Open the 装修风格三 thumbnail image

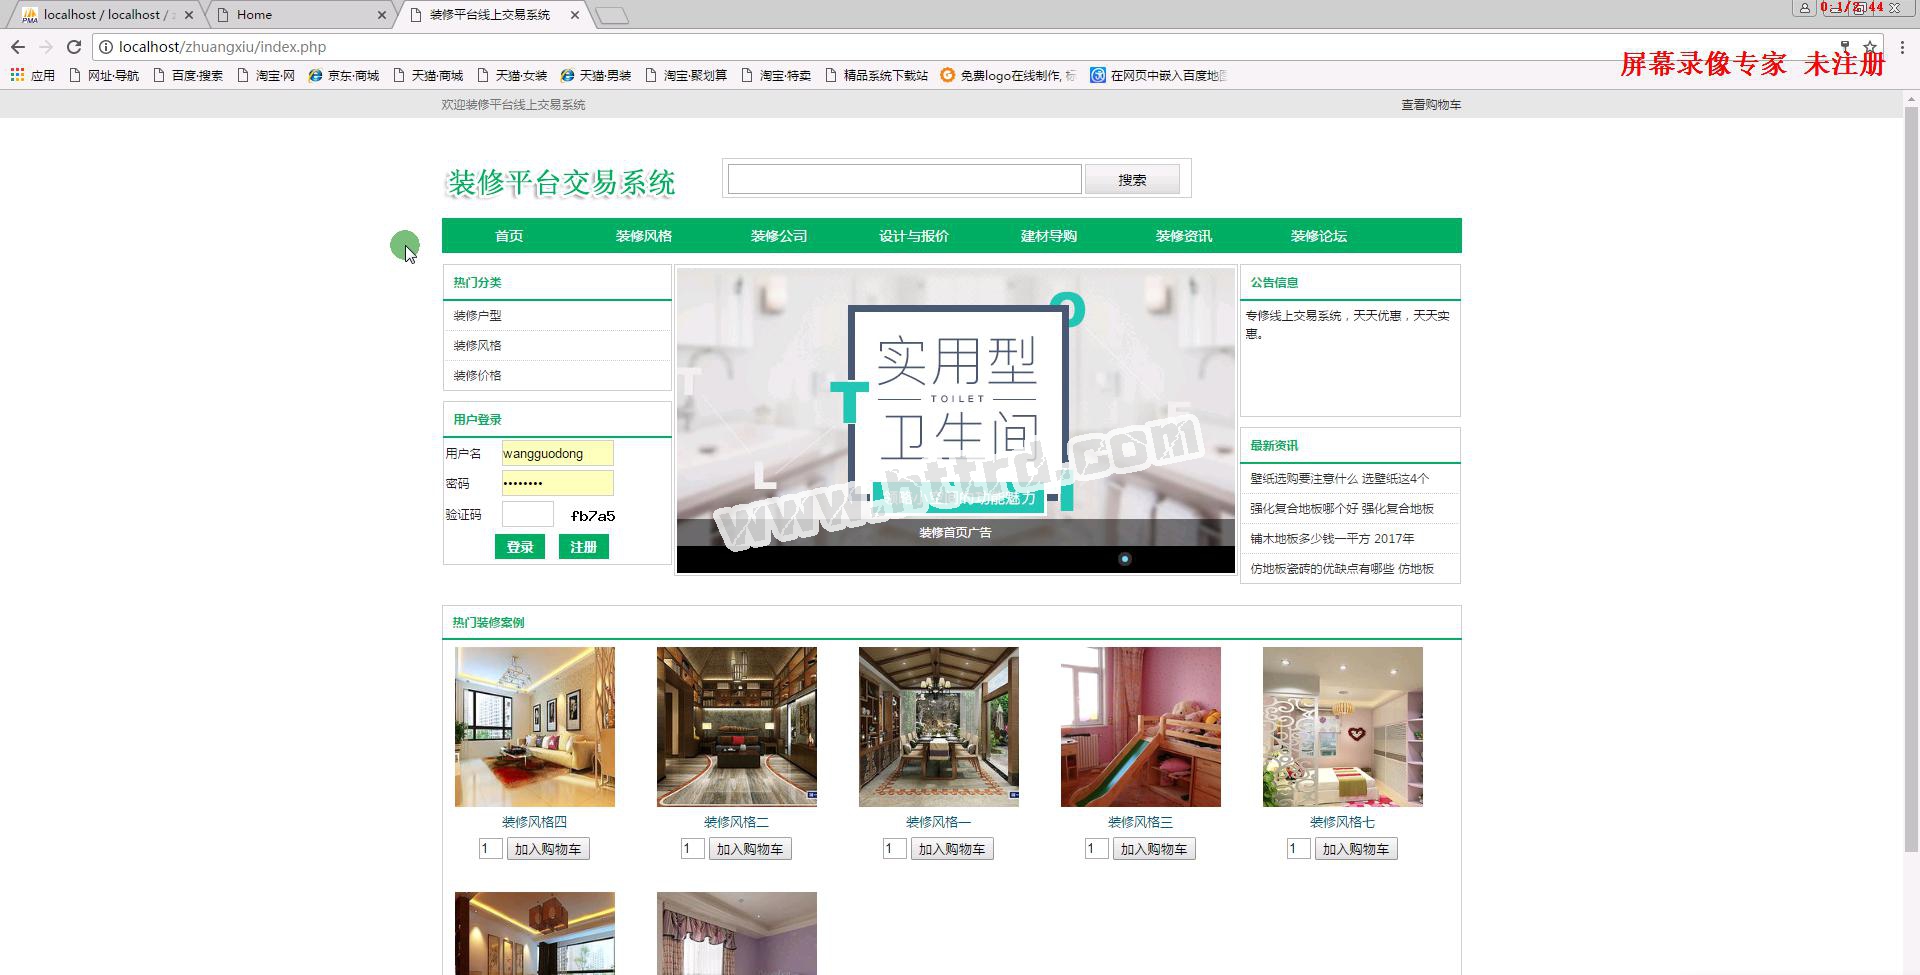pyautogui.click(x=1141, y=727)
